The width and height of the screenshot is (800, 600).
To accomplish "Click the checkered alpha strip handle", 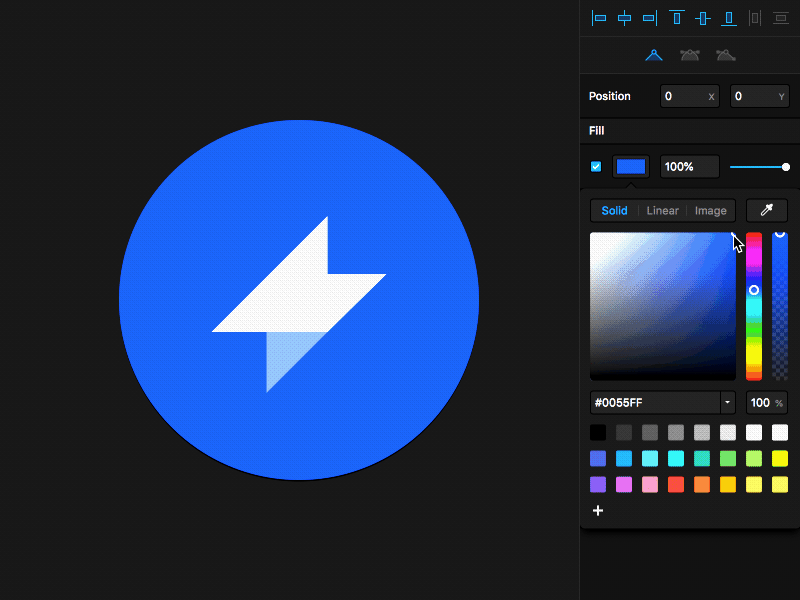I will [779, 234].
